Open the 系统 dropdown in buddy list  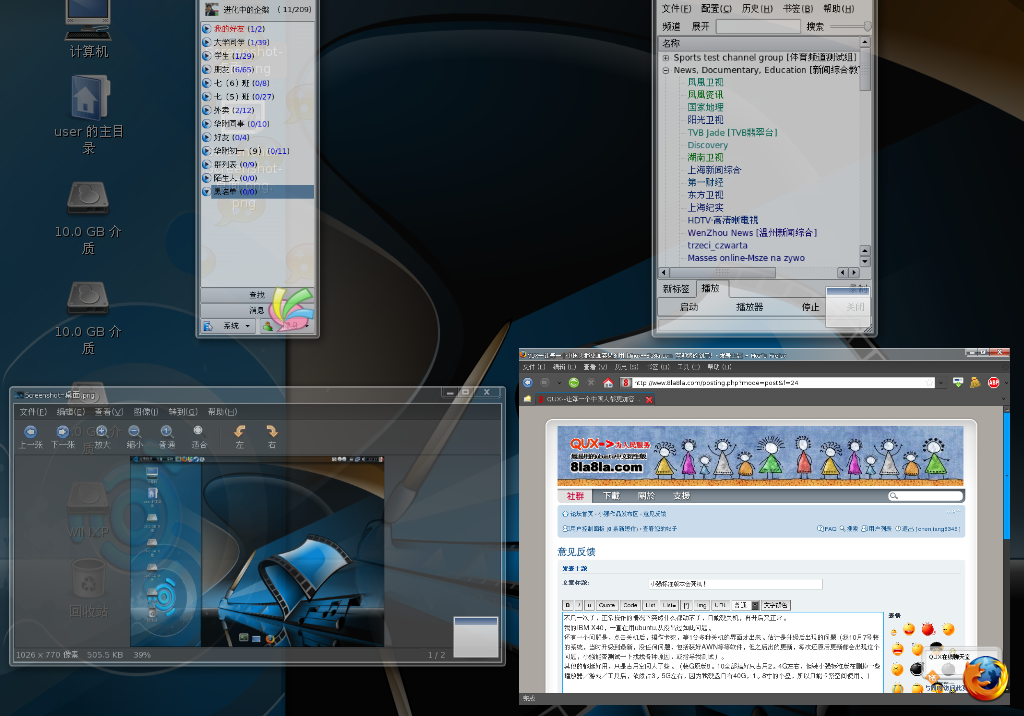click(228, 326)
